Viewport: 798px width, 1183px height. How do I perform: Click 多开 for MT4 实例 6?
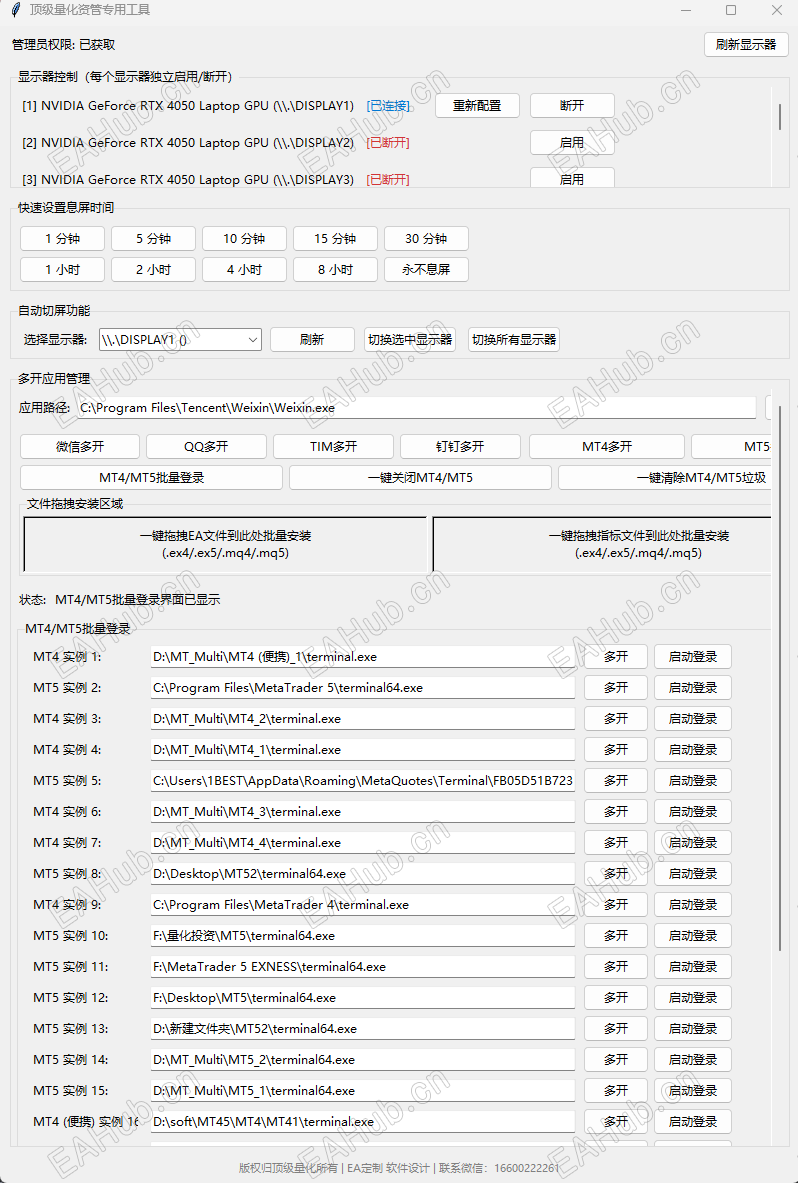[x=616, y=811]
